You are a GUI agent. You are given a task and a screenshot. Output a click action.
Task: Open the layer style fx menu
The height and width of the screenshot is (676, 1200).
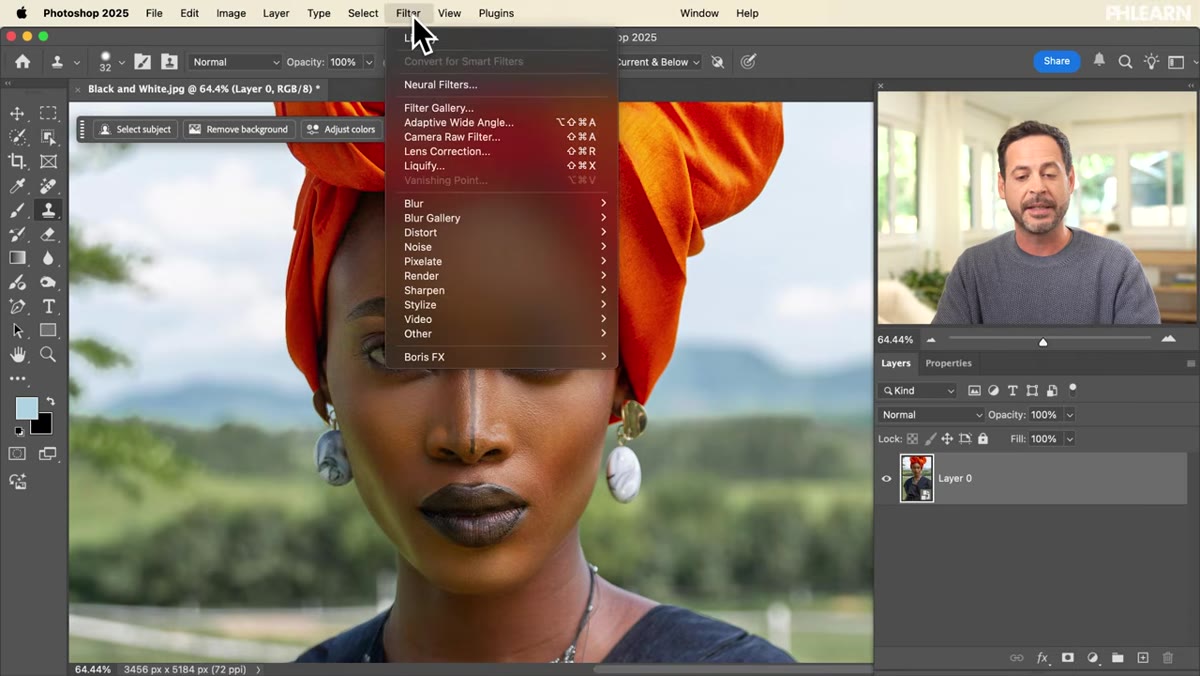pyautogui.click(x=1042, y=658)
